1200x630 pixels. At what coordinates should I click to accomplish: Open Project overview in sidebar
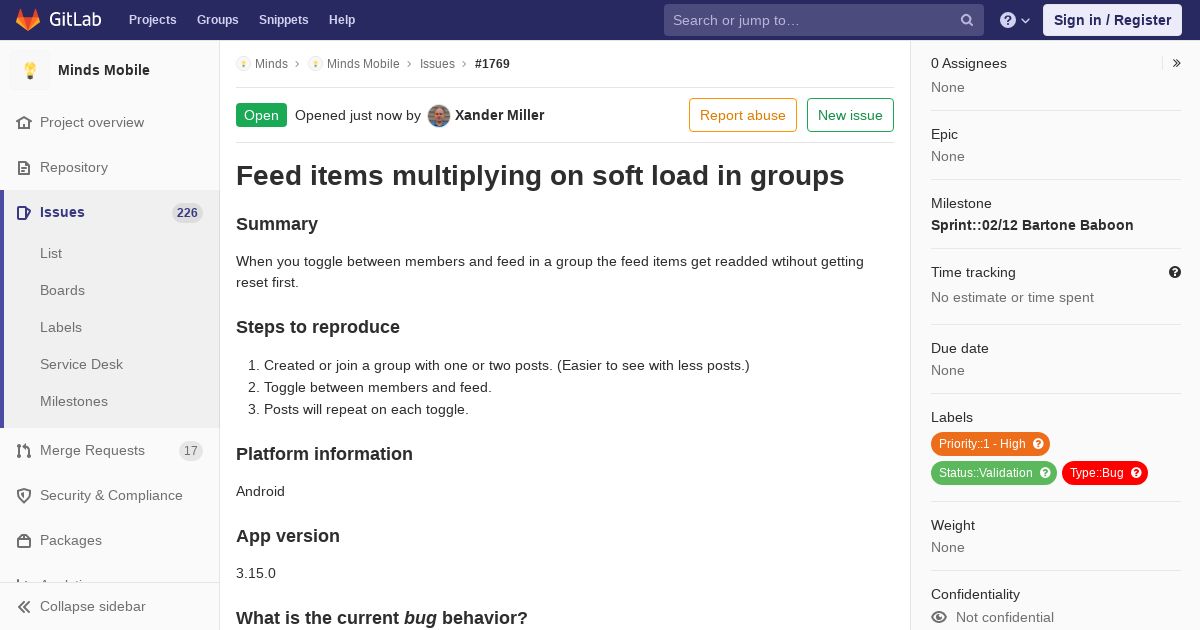click(x=92, y=122)
